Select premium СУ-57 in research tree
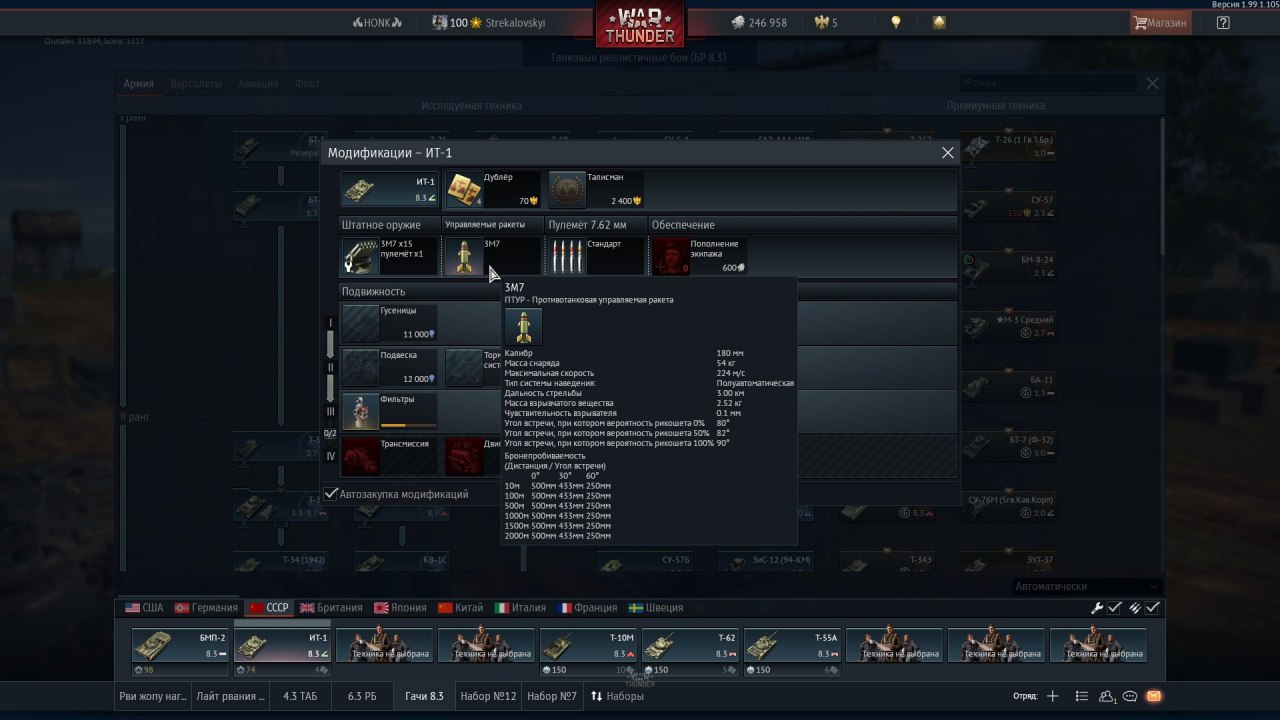The image size is (1280, 720). [x=1010, y=206]
